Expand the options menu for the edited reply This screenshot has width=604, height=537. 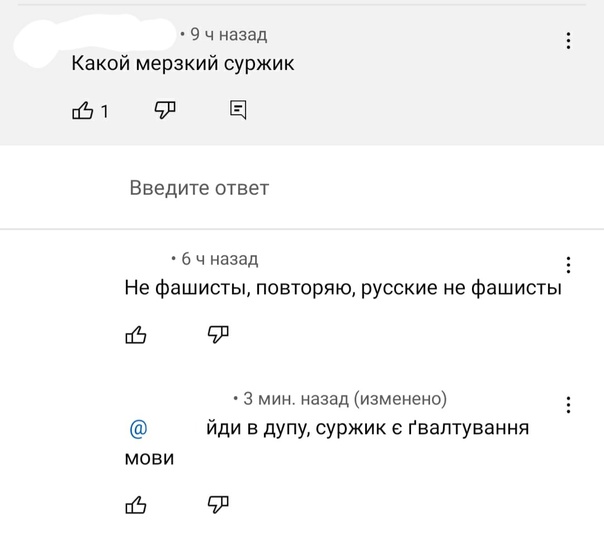[569, 405]
